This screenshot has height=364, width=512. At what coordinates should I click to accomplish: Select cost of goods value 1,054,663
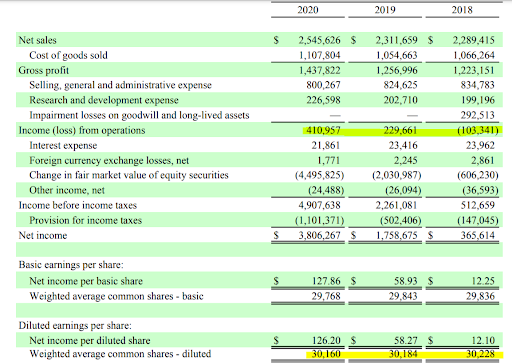point(397,55)
